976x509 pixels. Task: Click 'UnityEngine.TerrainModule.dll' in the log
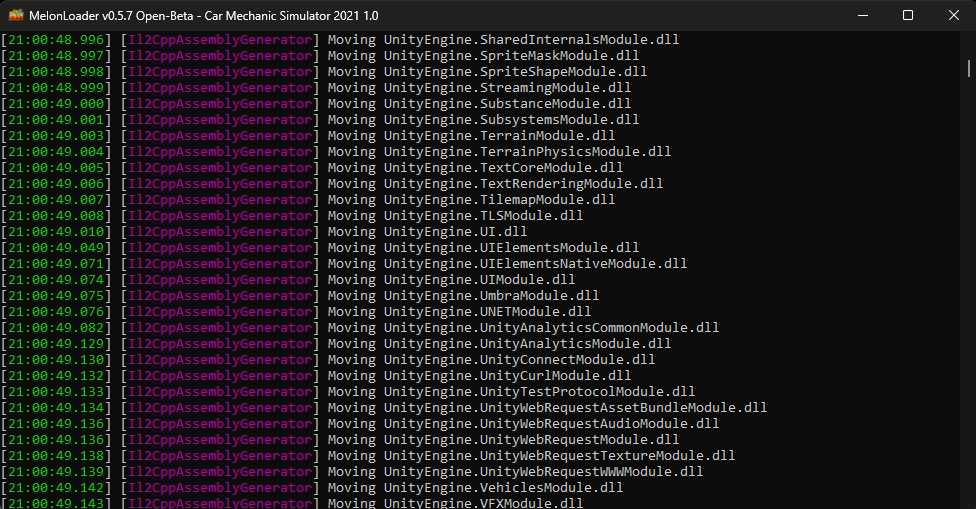(x=499, y=136)
